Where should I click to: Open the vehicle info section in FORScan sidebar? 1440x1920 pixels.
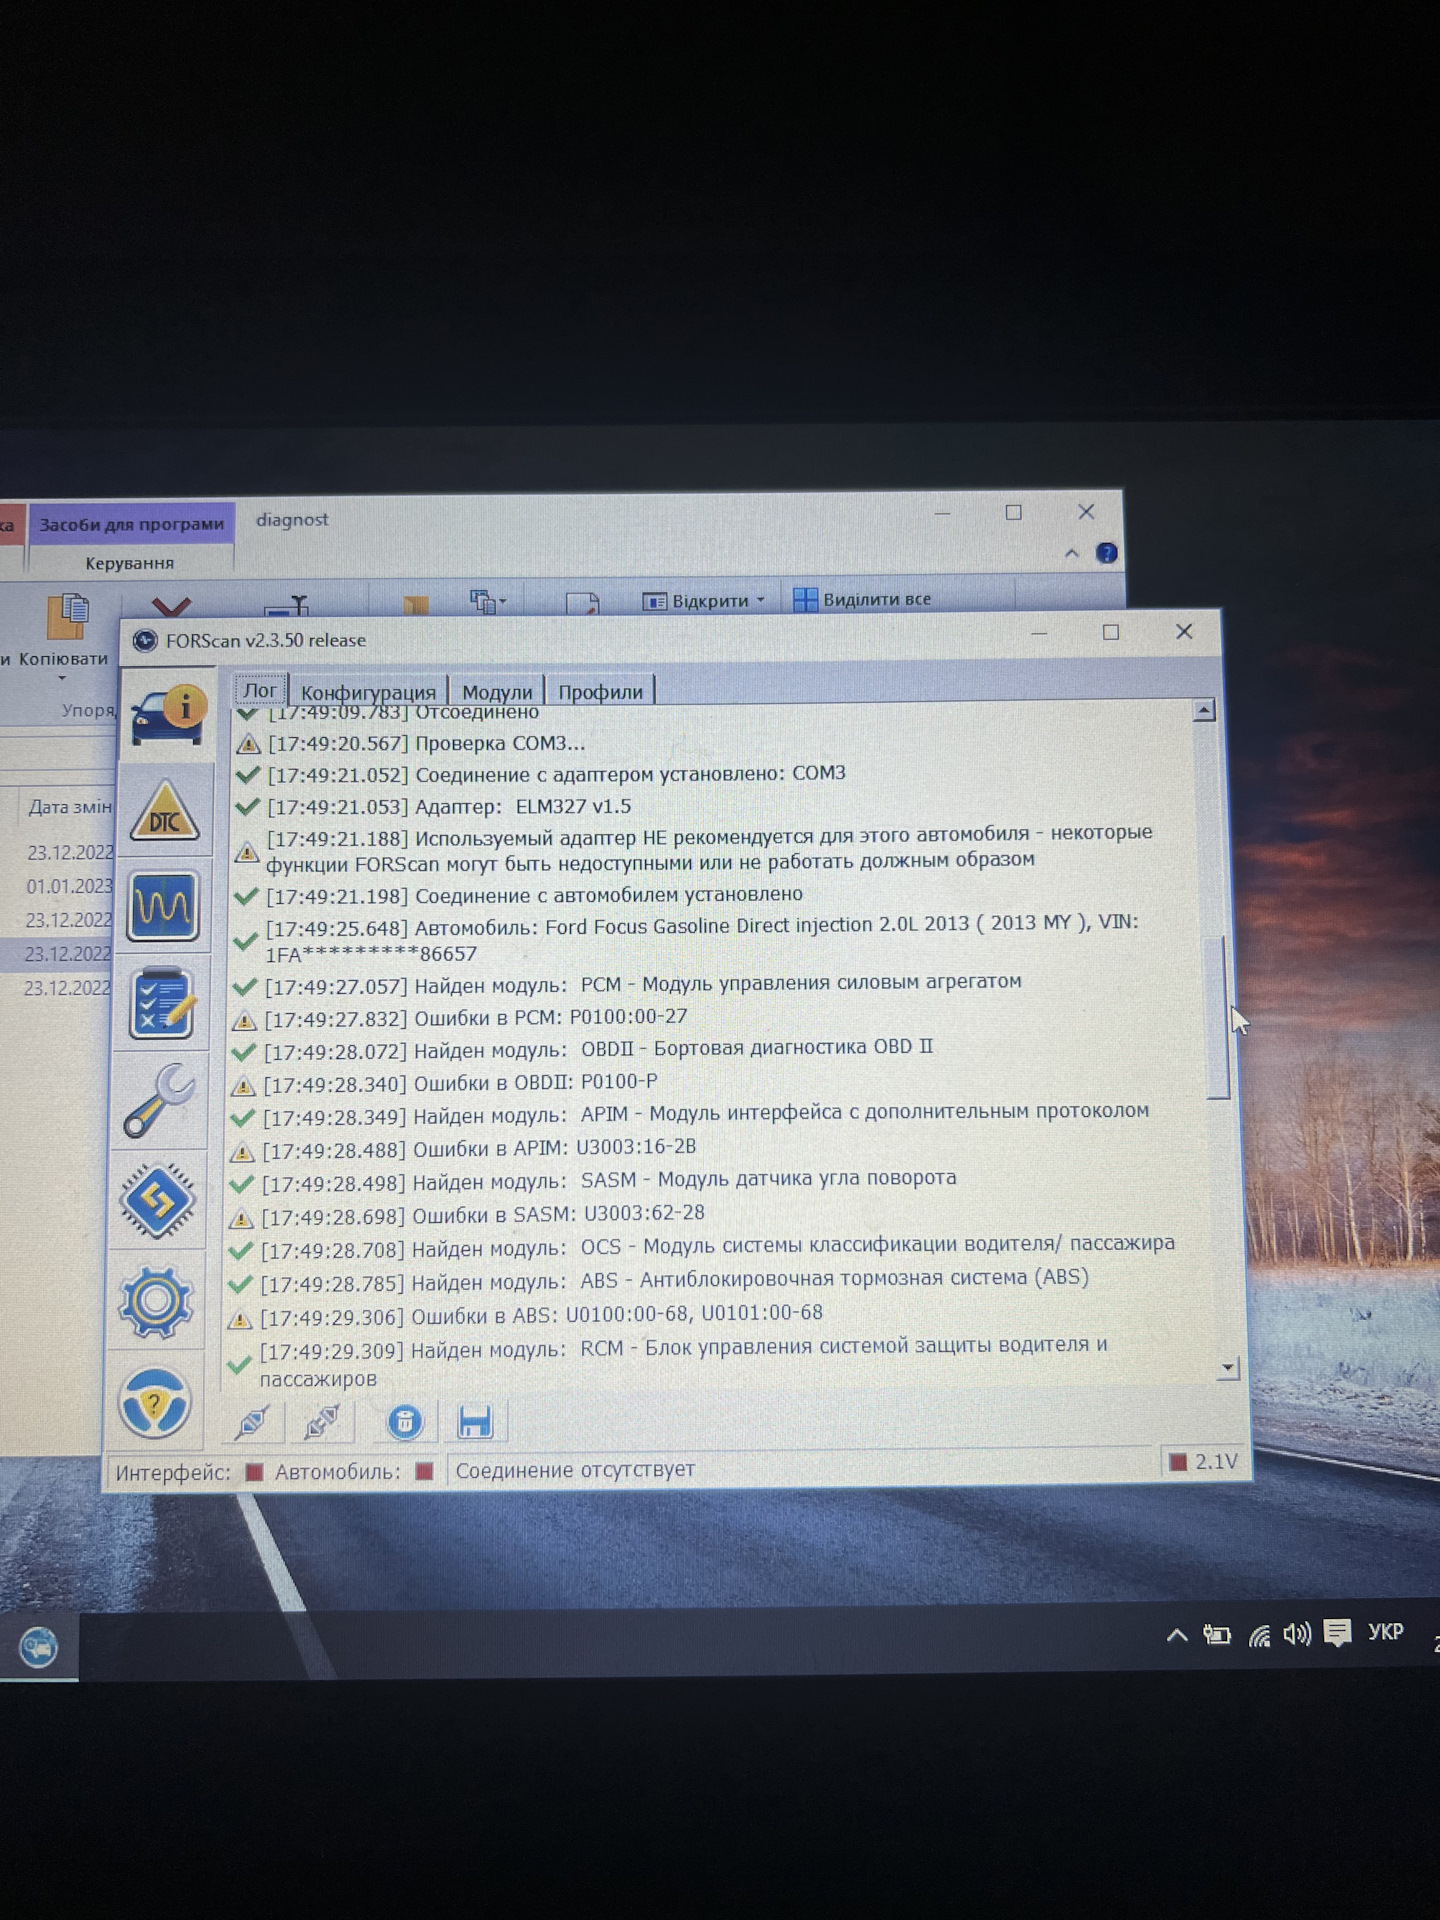pos(168,715)
